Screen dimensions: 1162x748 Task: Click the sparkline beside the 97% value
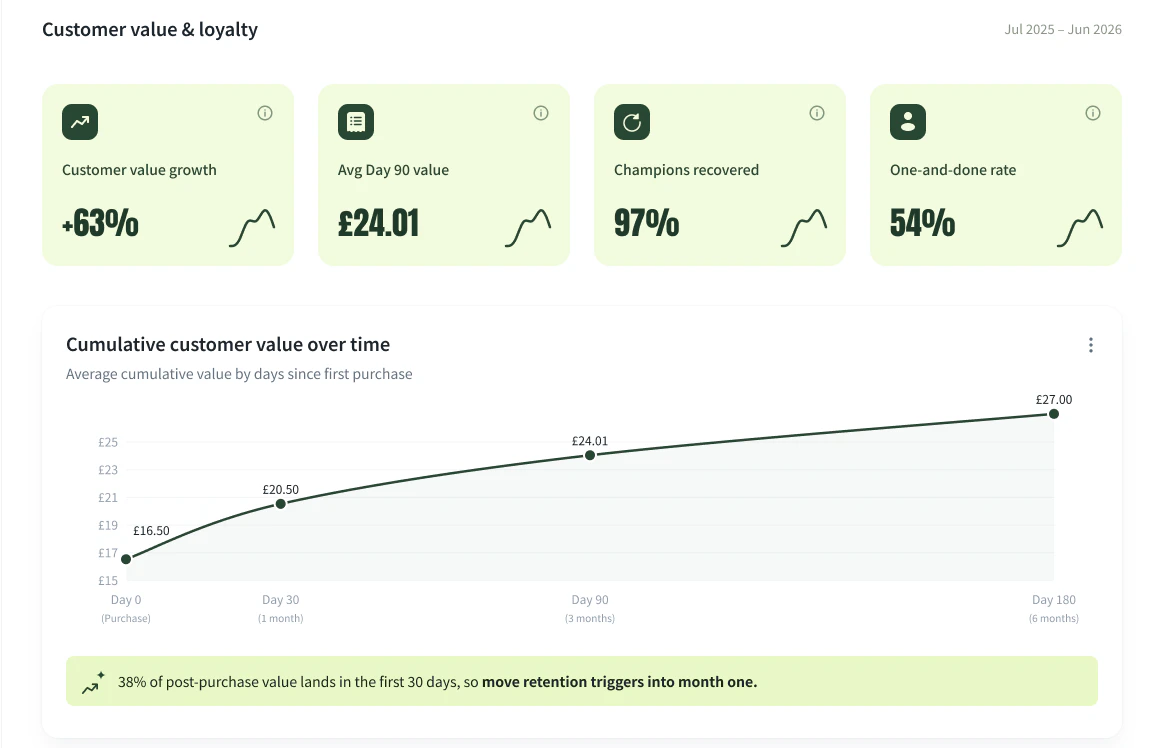click(x=804, y=228)
